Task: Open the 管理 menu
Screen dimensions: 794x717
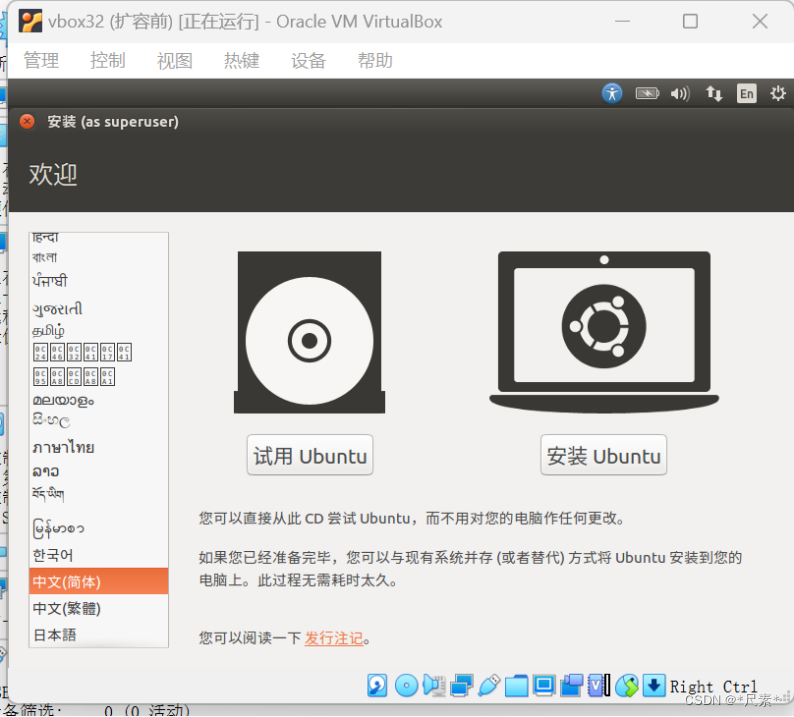Action: 41,61
